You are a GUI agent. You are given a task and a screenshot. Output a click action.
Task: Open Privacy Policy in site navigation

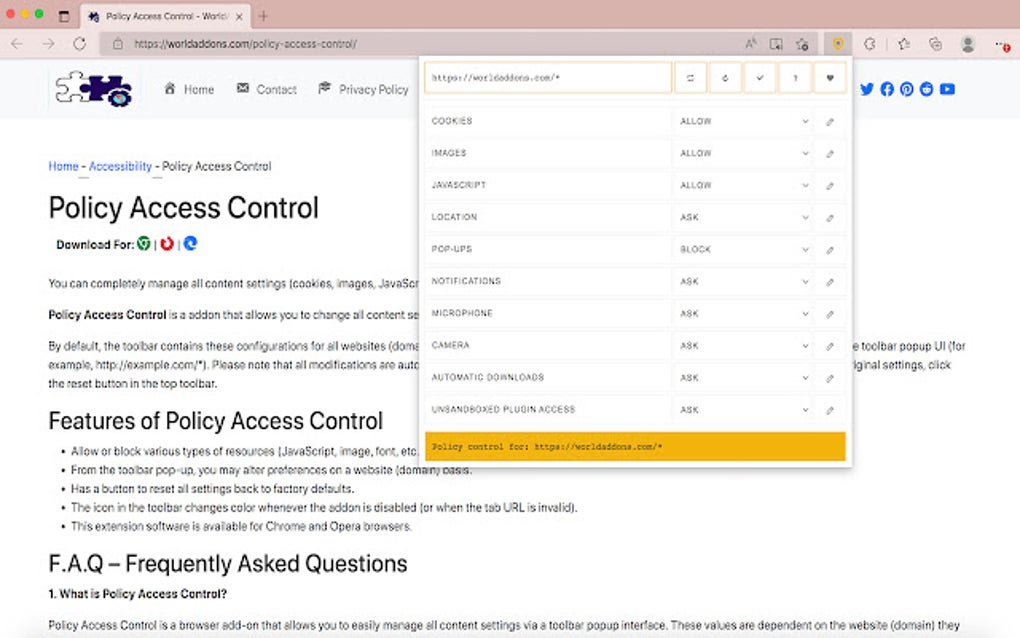(363, 89)
